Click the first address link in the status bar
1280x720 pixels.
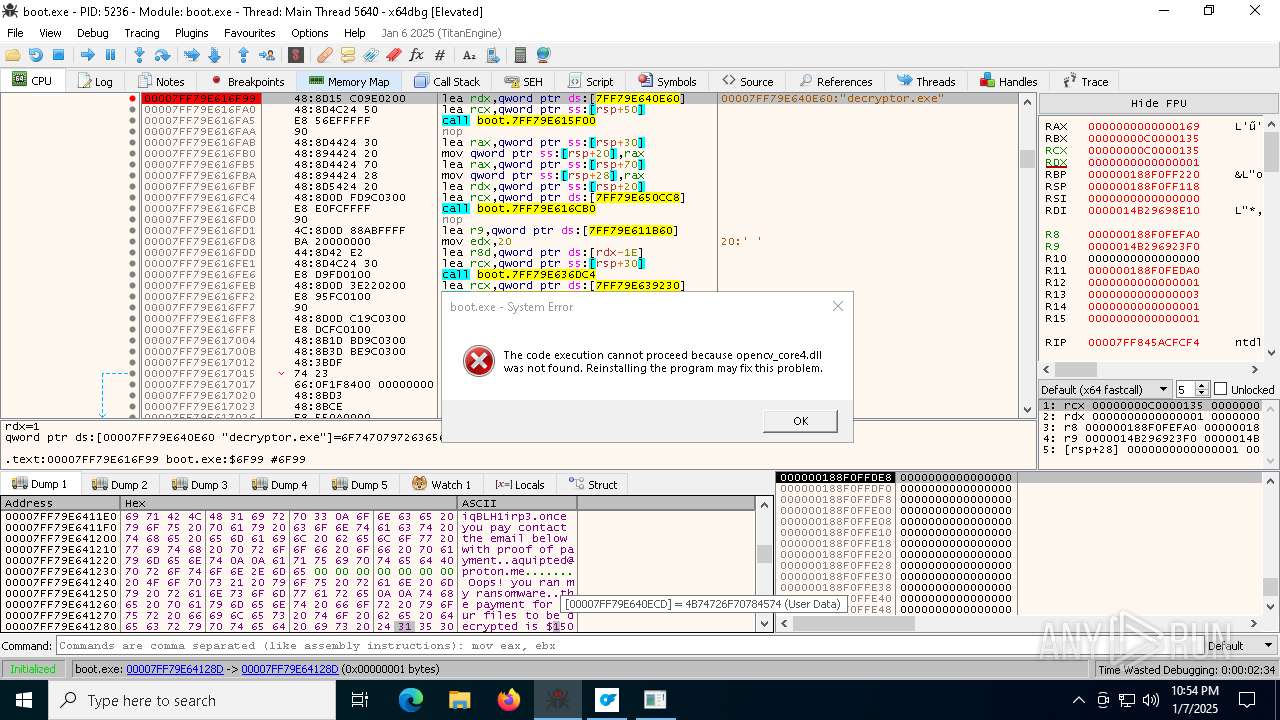coord(175,669)
